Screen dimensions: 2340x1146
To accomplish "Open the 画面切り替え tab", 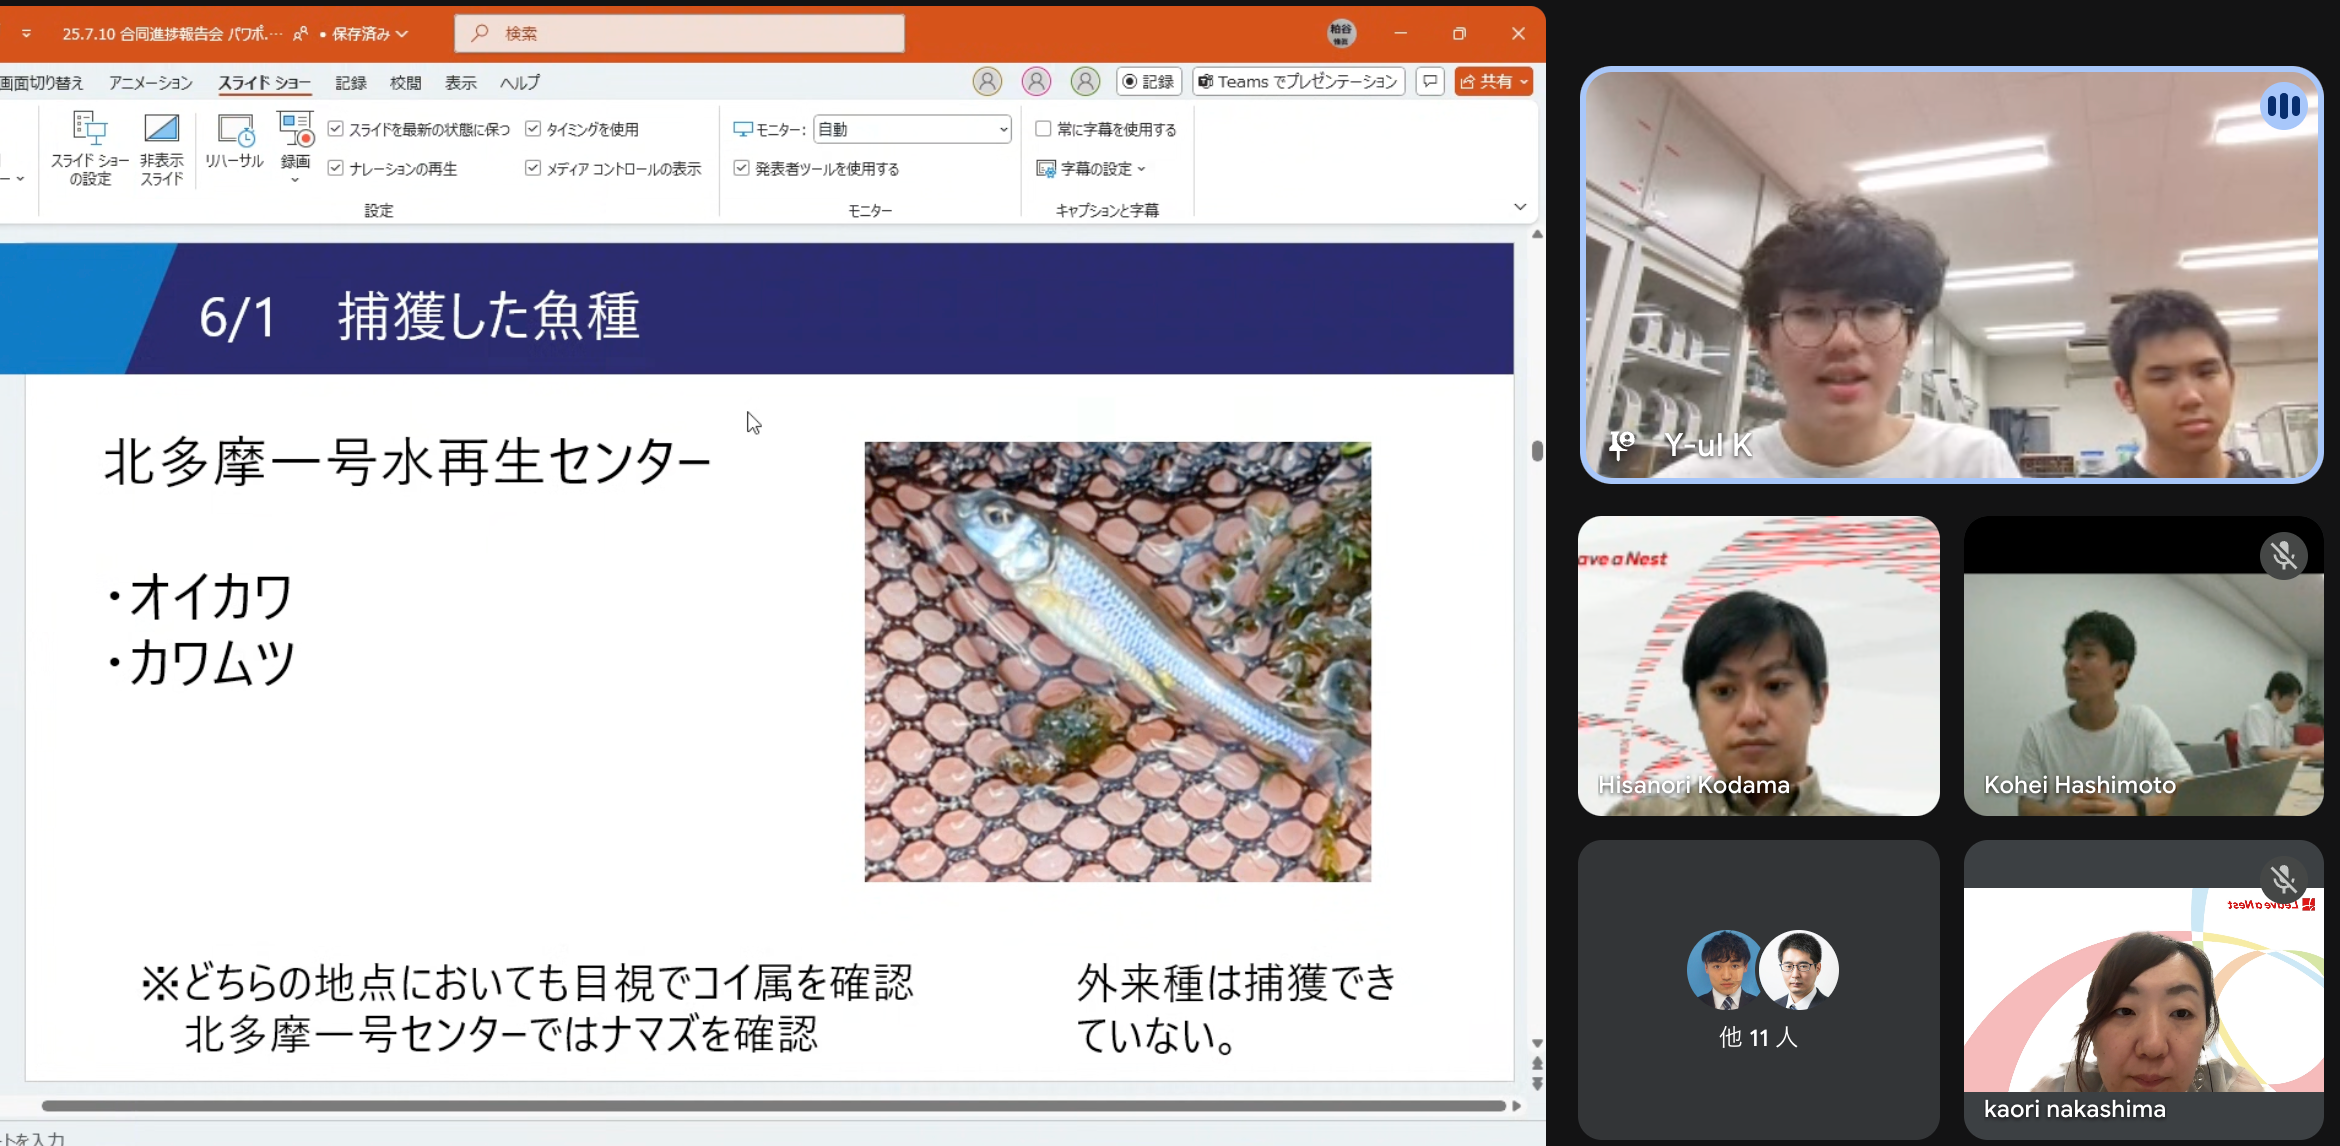I will coord(42,83).
